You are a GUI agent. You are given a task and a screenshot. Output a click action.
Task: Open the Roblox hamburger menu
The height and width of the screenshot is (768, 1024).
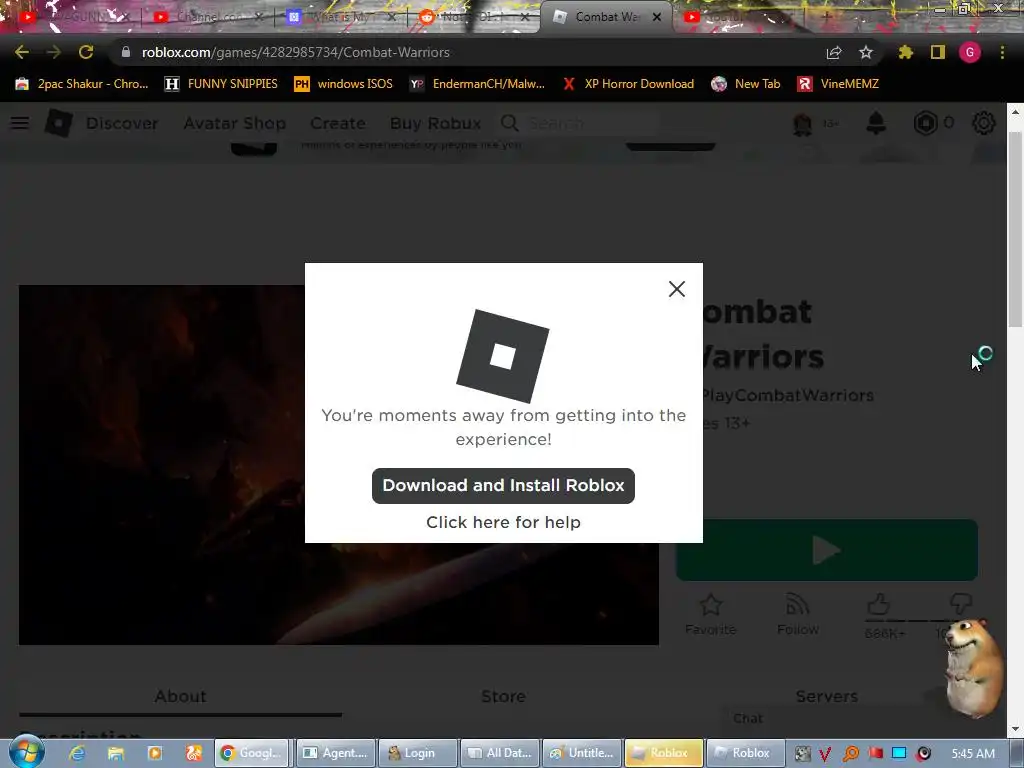(20, 123)
